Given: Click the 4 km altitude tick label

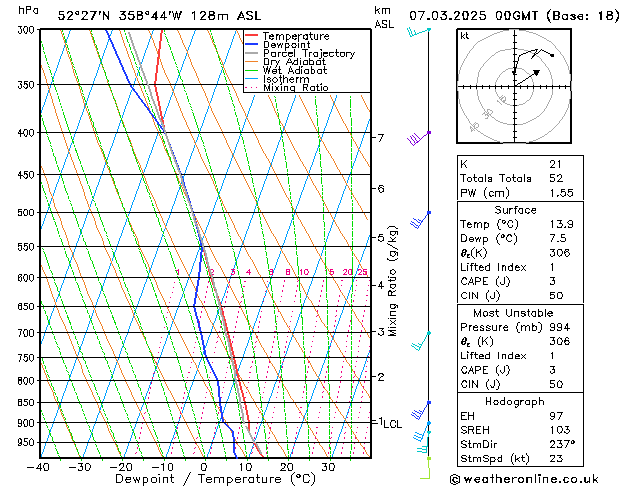Looking at the screenshot, I should (381, 286).
